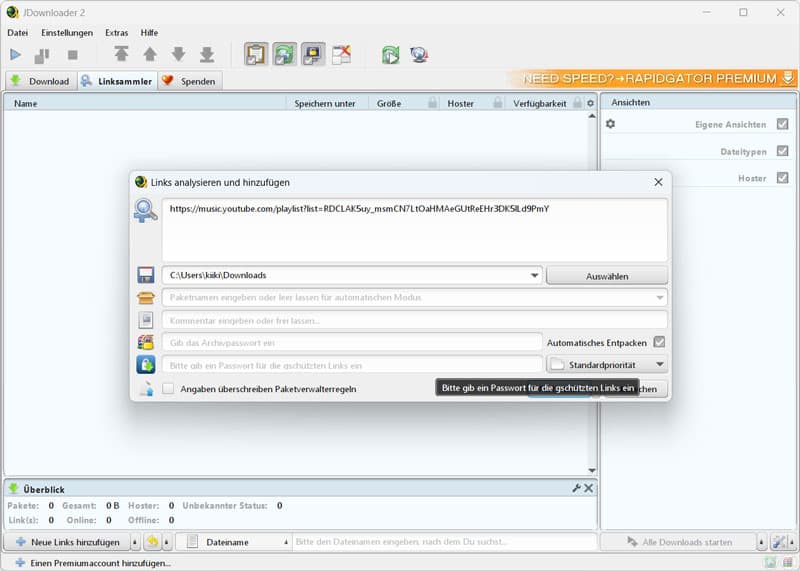Screen dimensions: 800x571
Task: Expand arrow beside Alle Downloads starten
Action: pos(761,542)
